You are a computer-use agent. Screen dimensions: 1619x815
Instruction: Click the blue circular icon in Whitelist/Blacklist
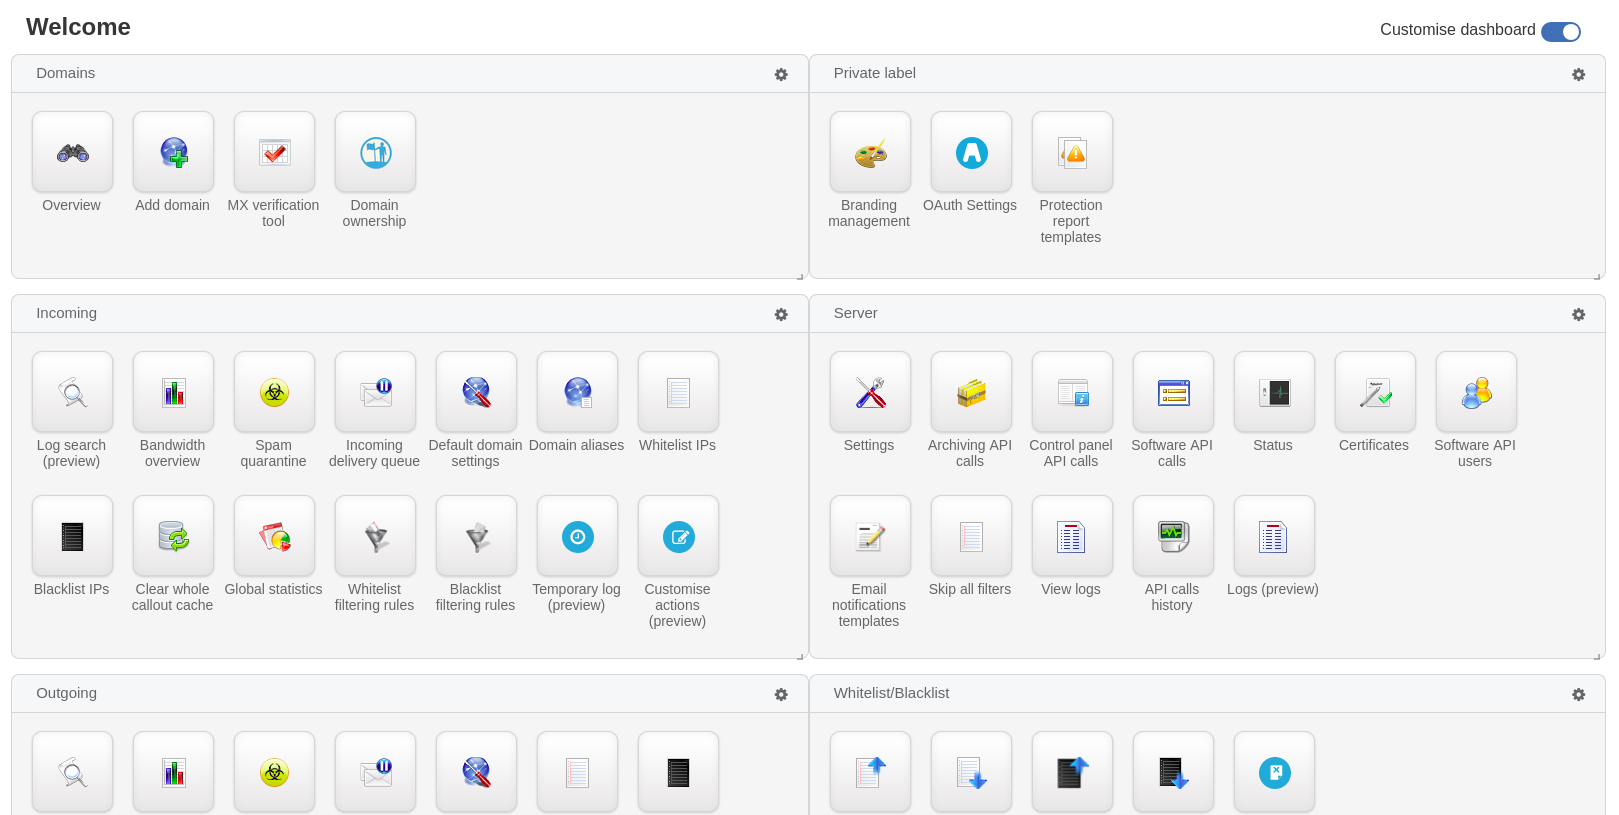tap(1274, 772)
